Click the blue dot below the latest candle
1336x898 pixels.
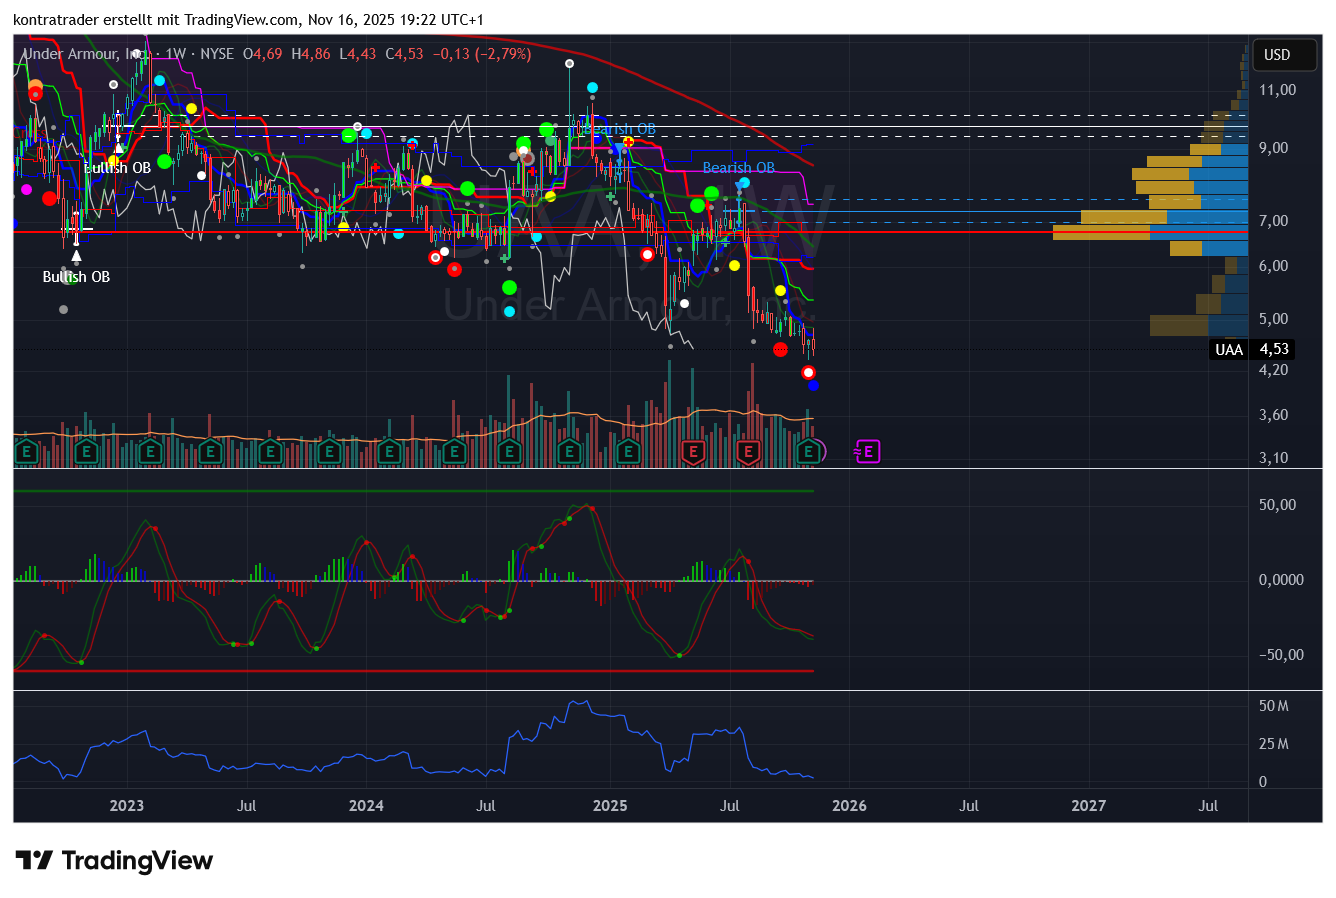[x=814, y=385]
